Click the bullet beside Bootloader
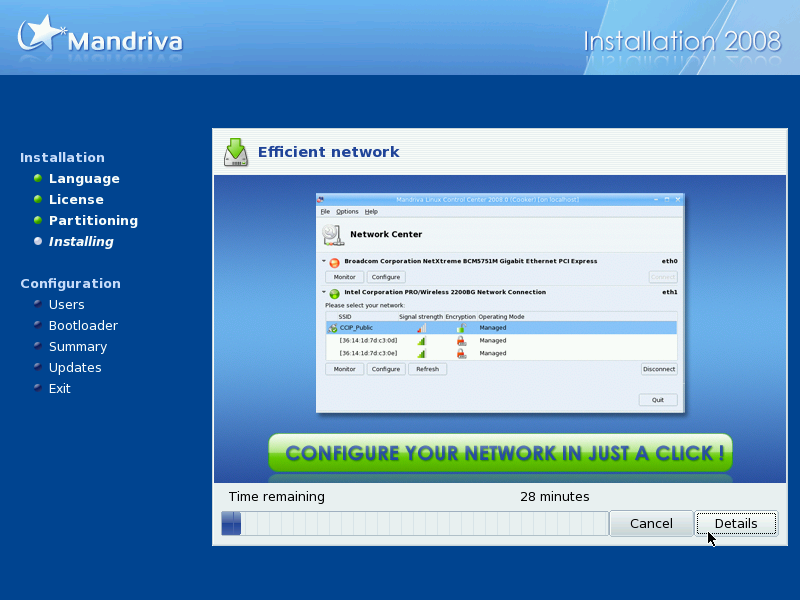 click(x=38, y=324)
